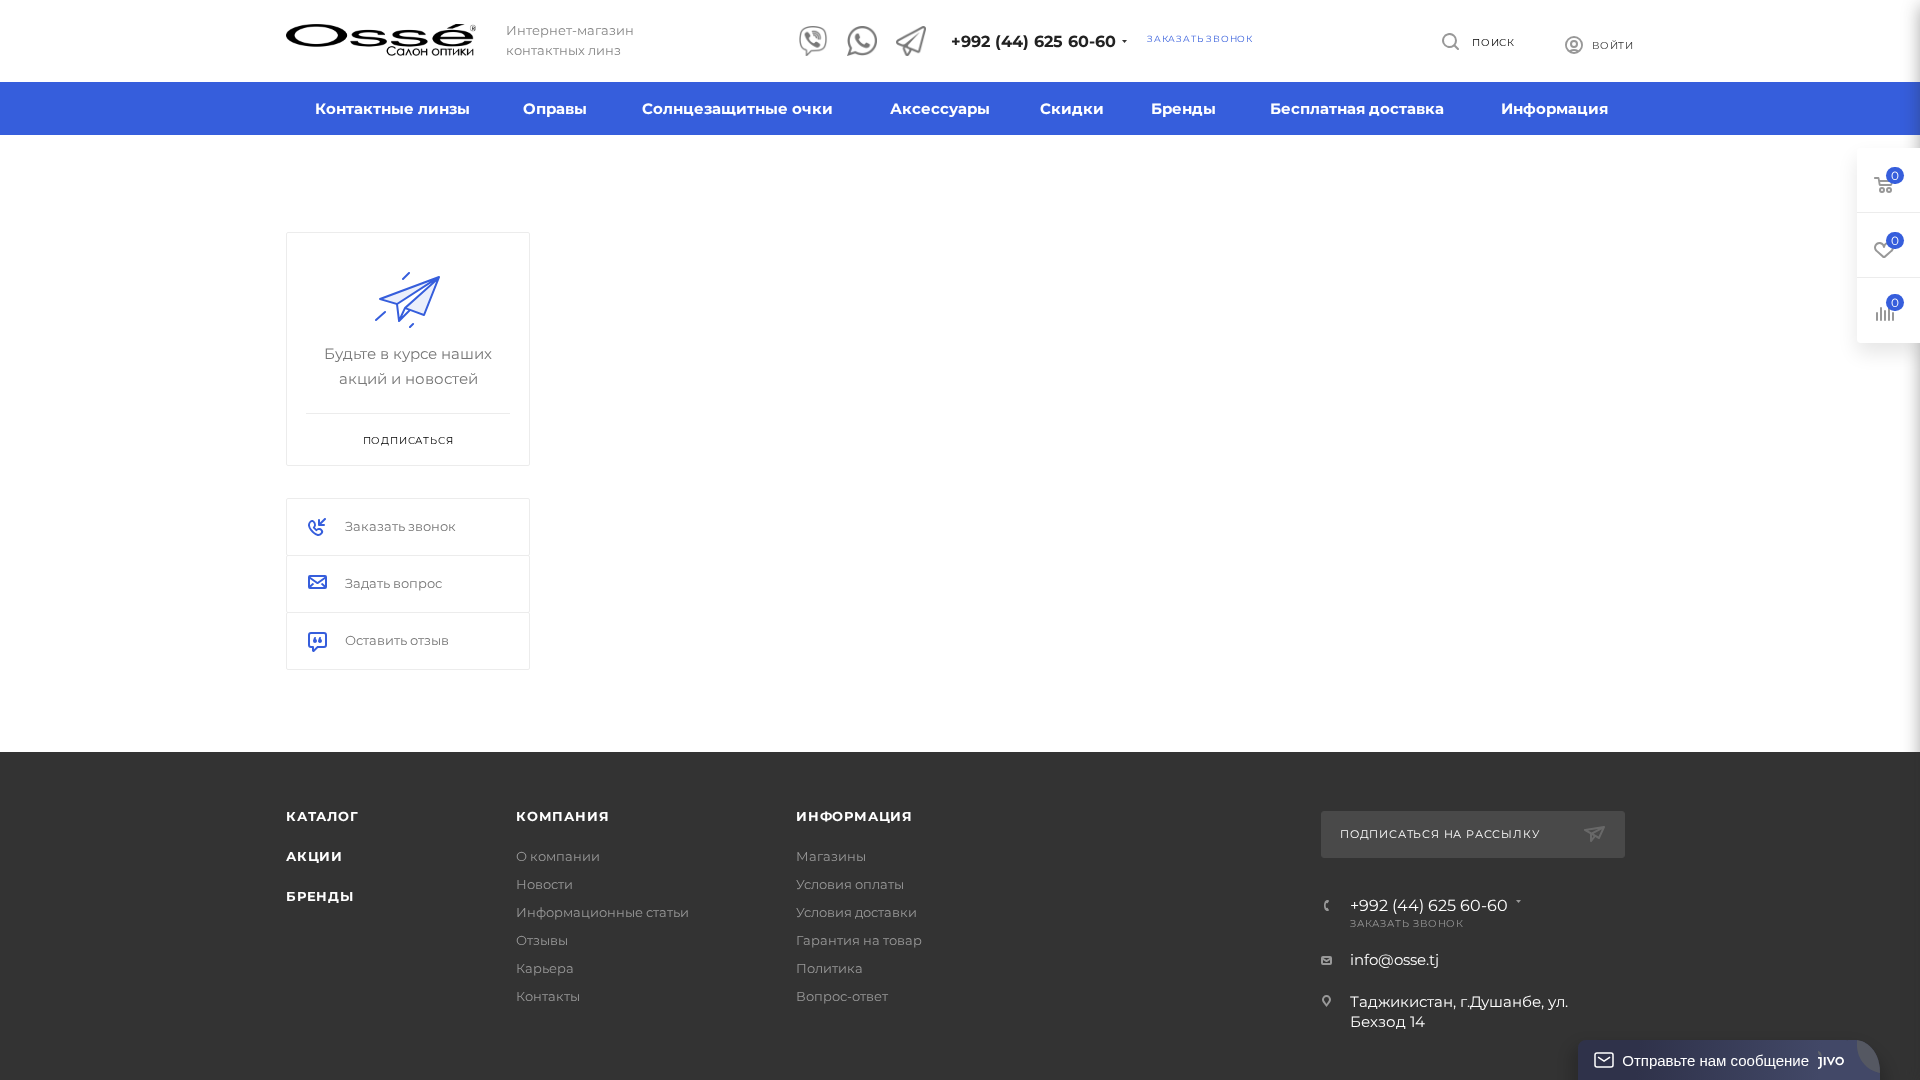Open Viber contact icon in header

813,41
